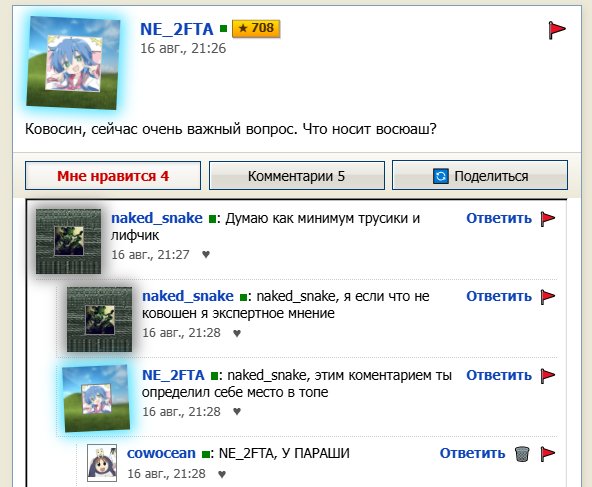Click NE_2FTA's large post avatar

73,63
